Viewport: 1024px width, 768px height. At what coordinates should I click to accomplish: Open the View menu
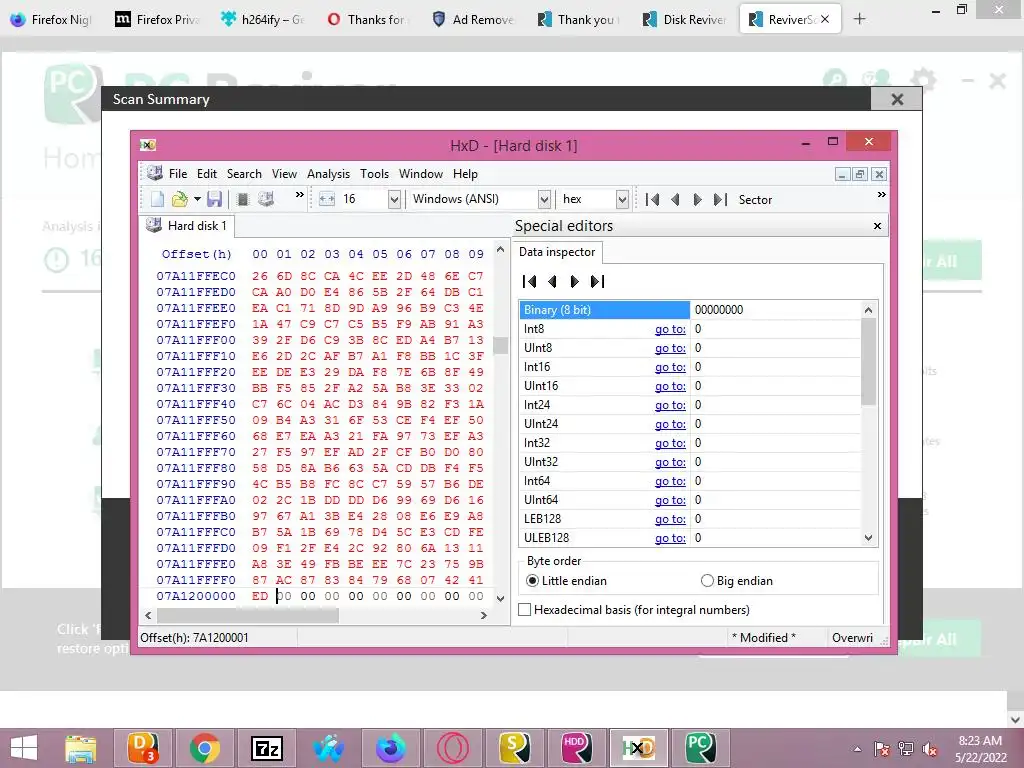[x=284, y=174]
